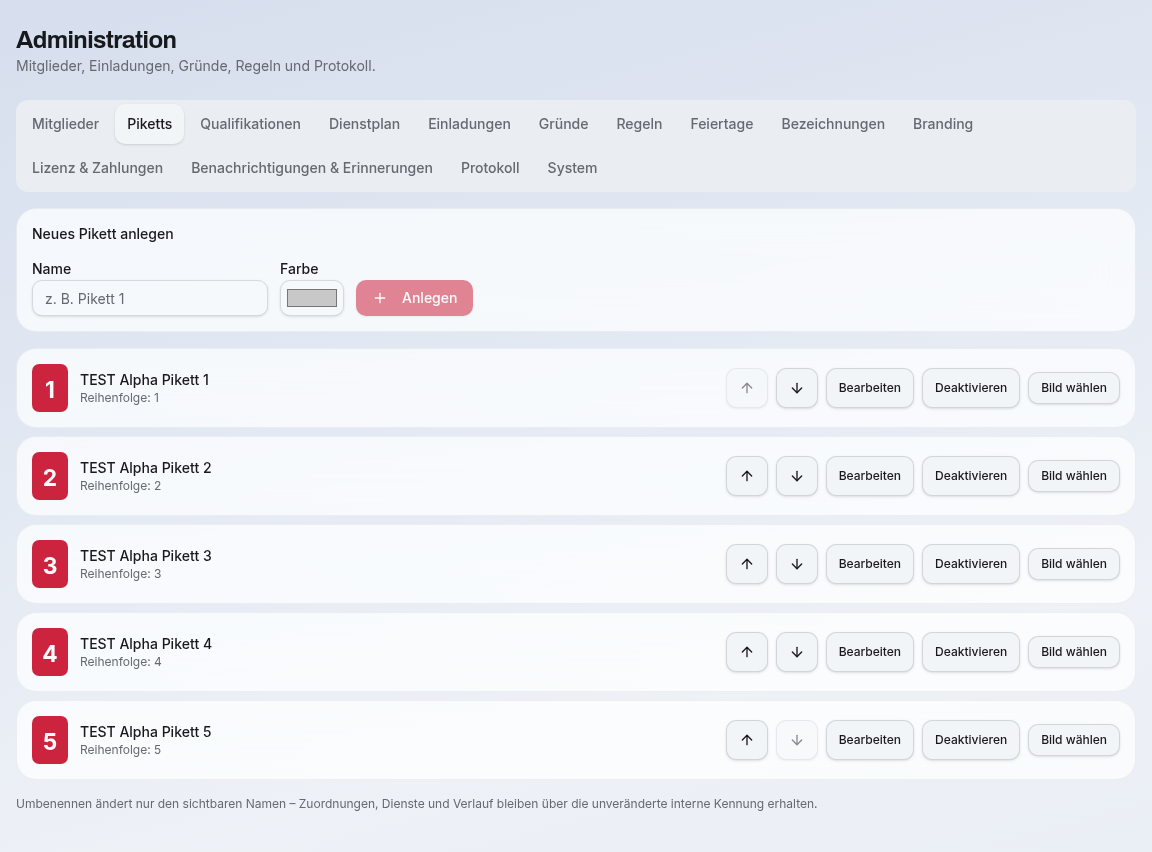Click the red number 1 badge
Screen dimensions: 1152x852
50,388
